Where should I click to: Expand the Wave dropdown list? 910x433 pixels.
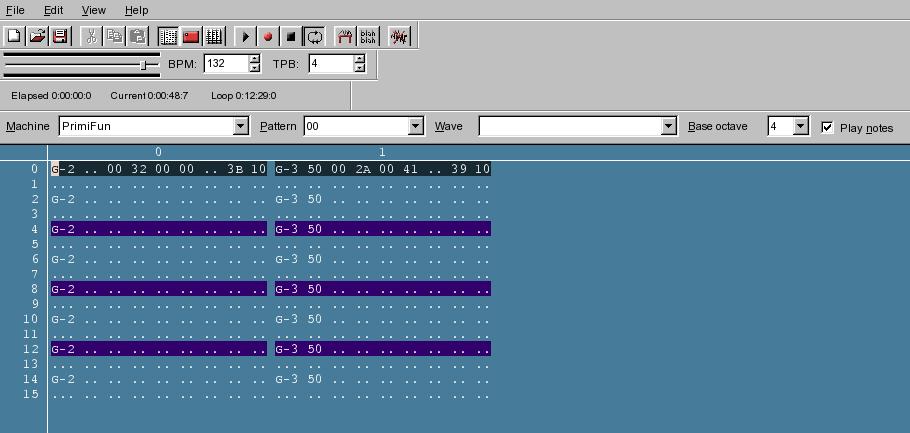[x=669, y=126]
